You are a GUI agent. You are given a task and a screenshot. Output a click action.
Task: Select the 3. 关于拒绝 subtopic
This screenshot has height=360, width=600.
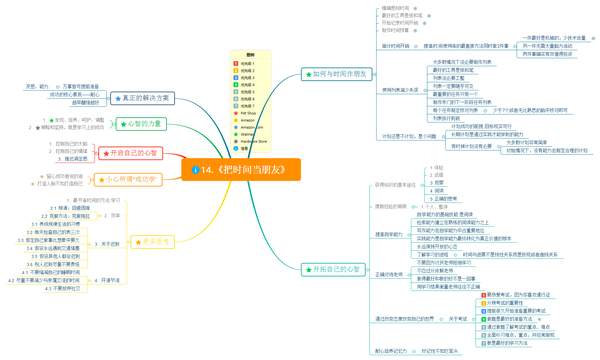[x=107, y=244]
